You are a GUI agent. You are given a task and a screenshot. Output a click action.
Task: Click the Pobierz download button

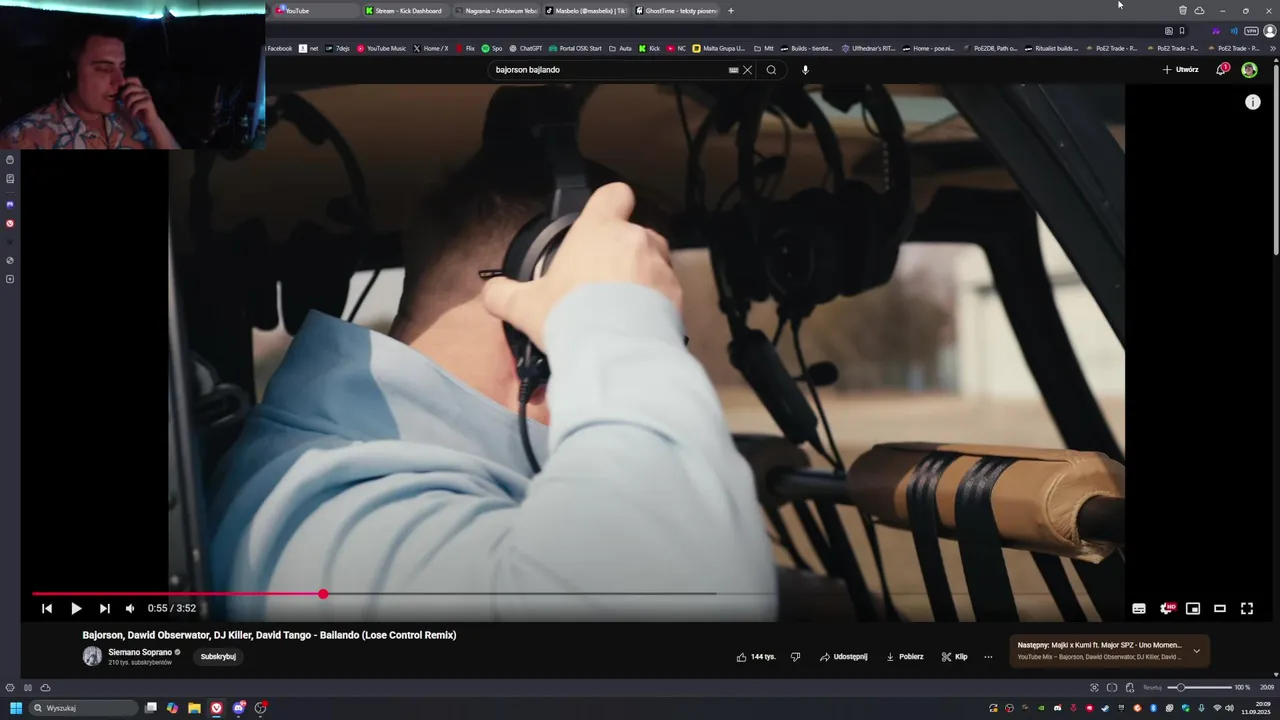[904, 657]
